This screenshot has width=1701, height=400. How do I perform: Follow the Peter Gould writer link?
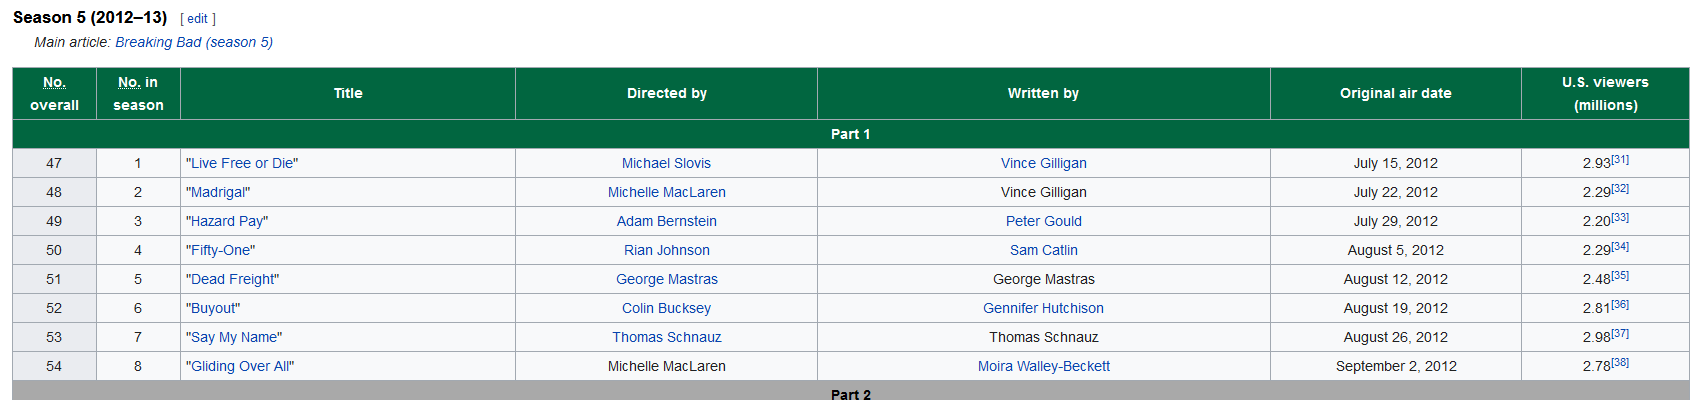pyautogui.click(x=1043, y=221)
